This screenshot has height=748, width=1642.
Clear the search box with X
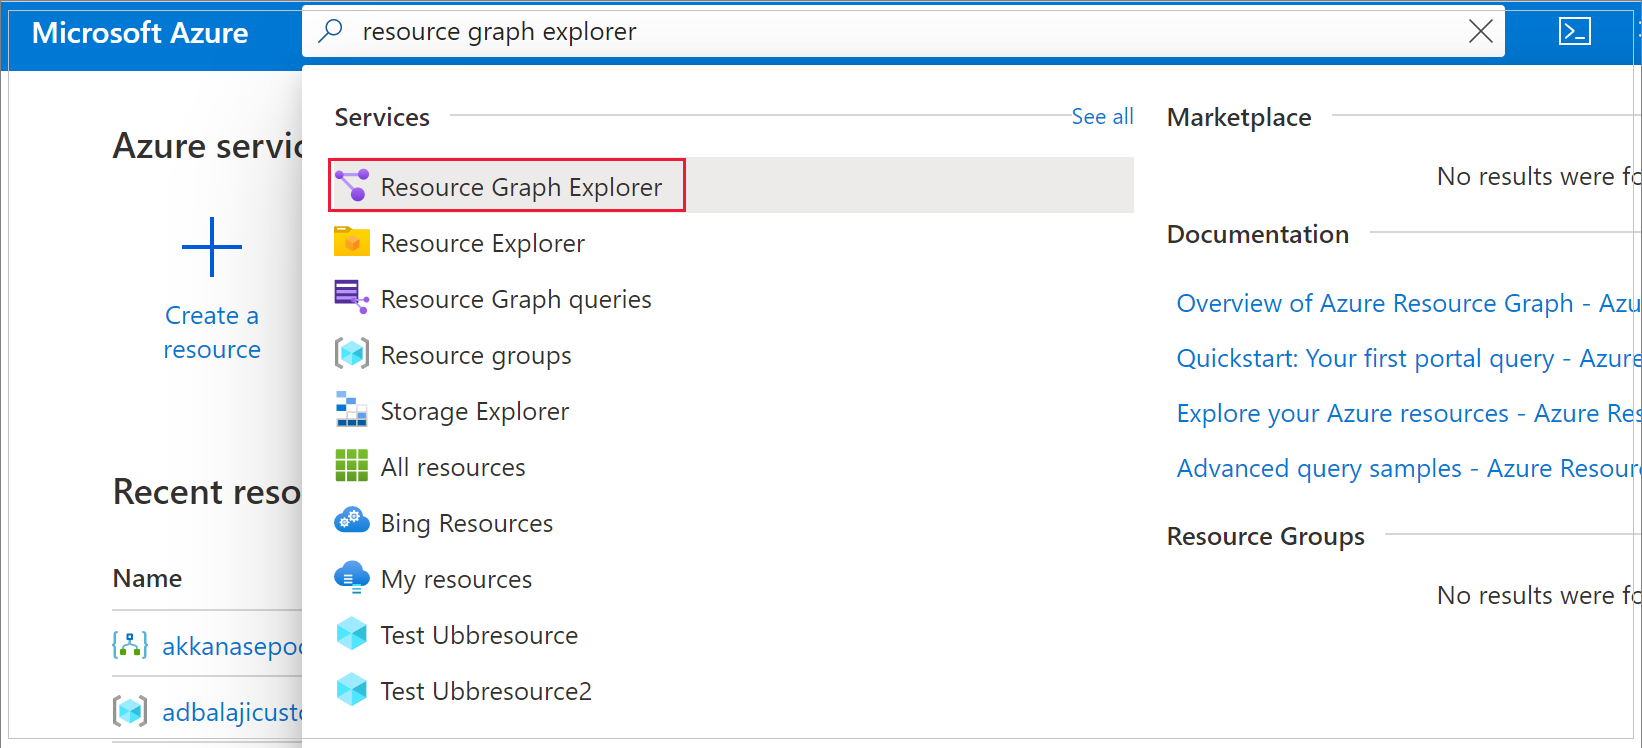click(1480, 32)
